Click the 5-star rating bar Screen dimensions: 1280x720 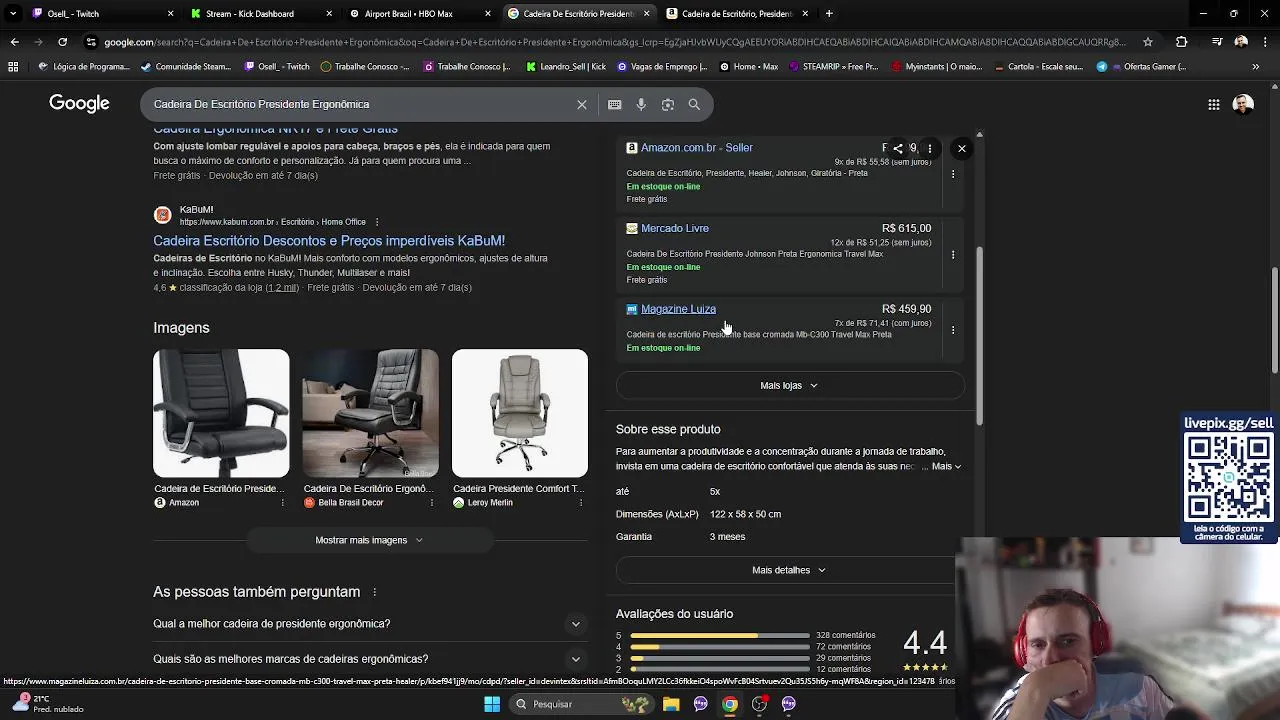pos(720,635)
